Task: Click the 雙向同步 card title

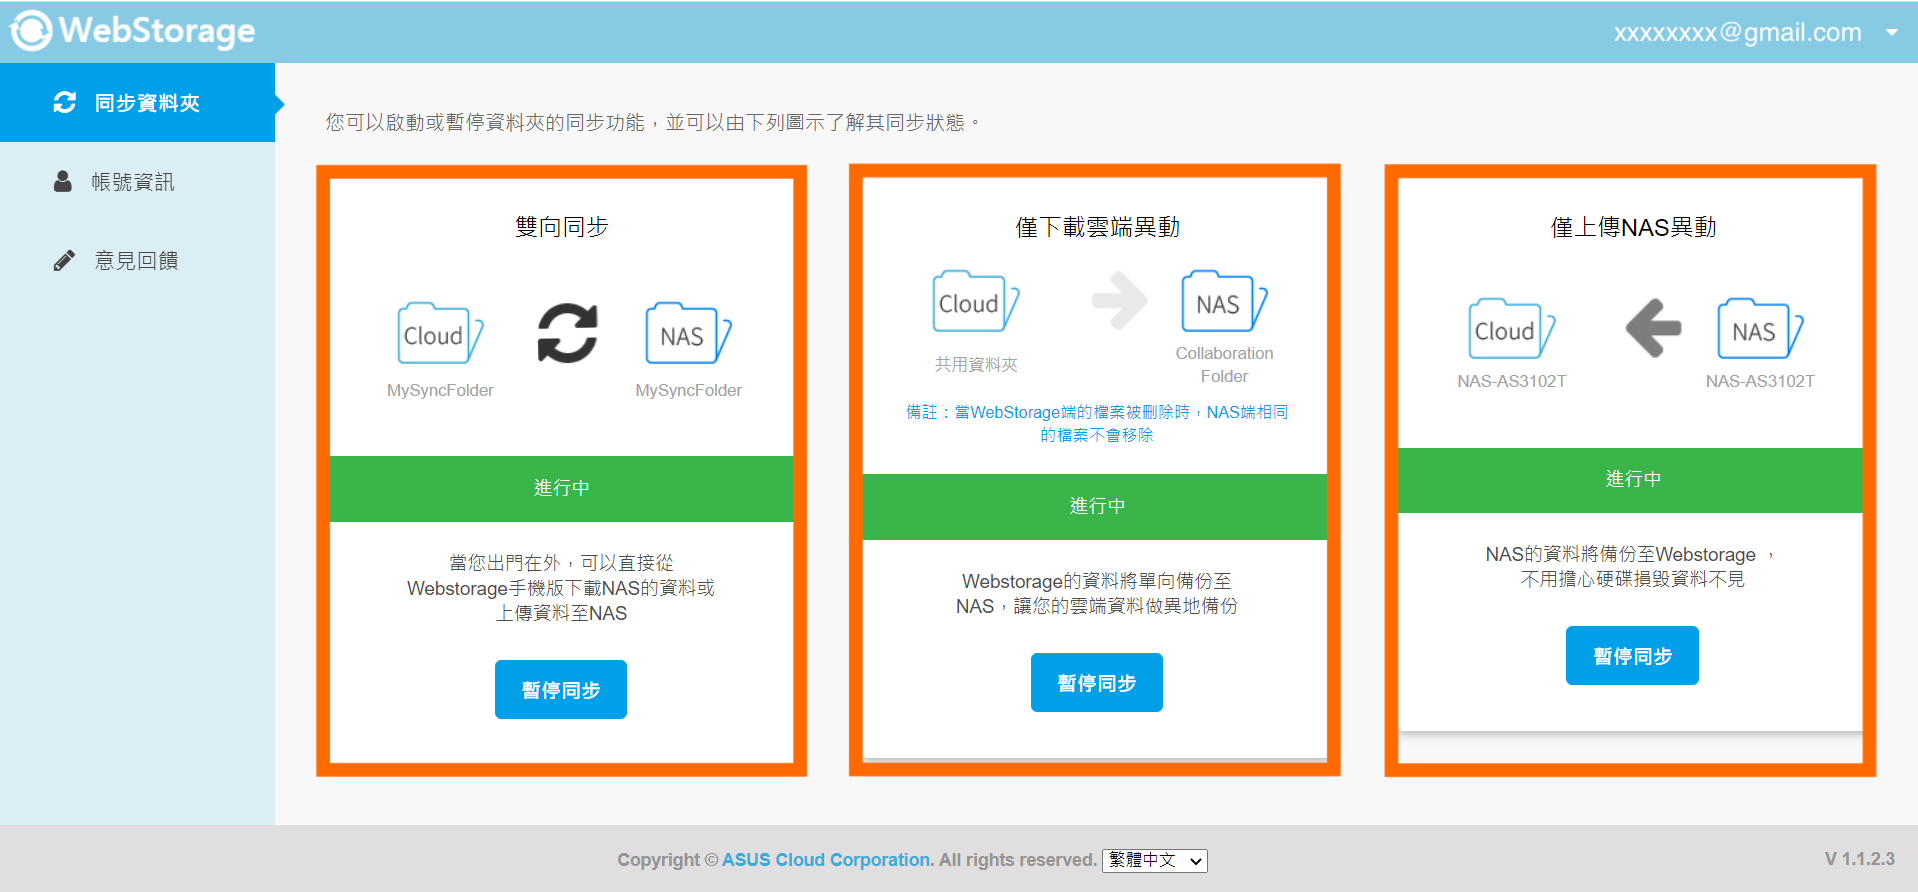Action: point(561,227)
